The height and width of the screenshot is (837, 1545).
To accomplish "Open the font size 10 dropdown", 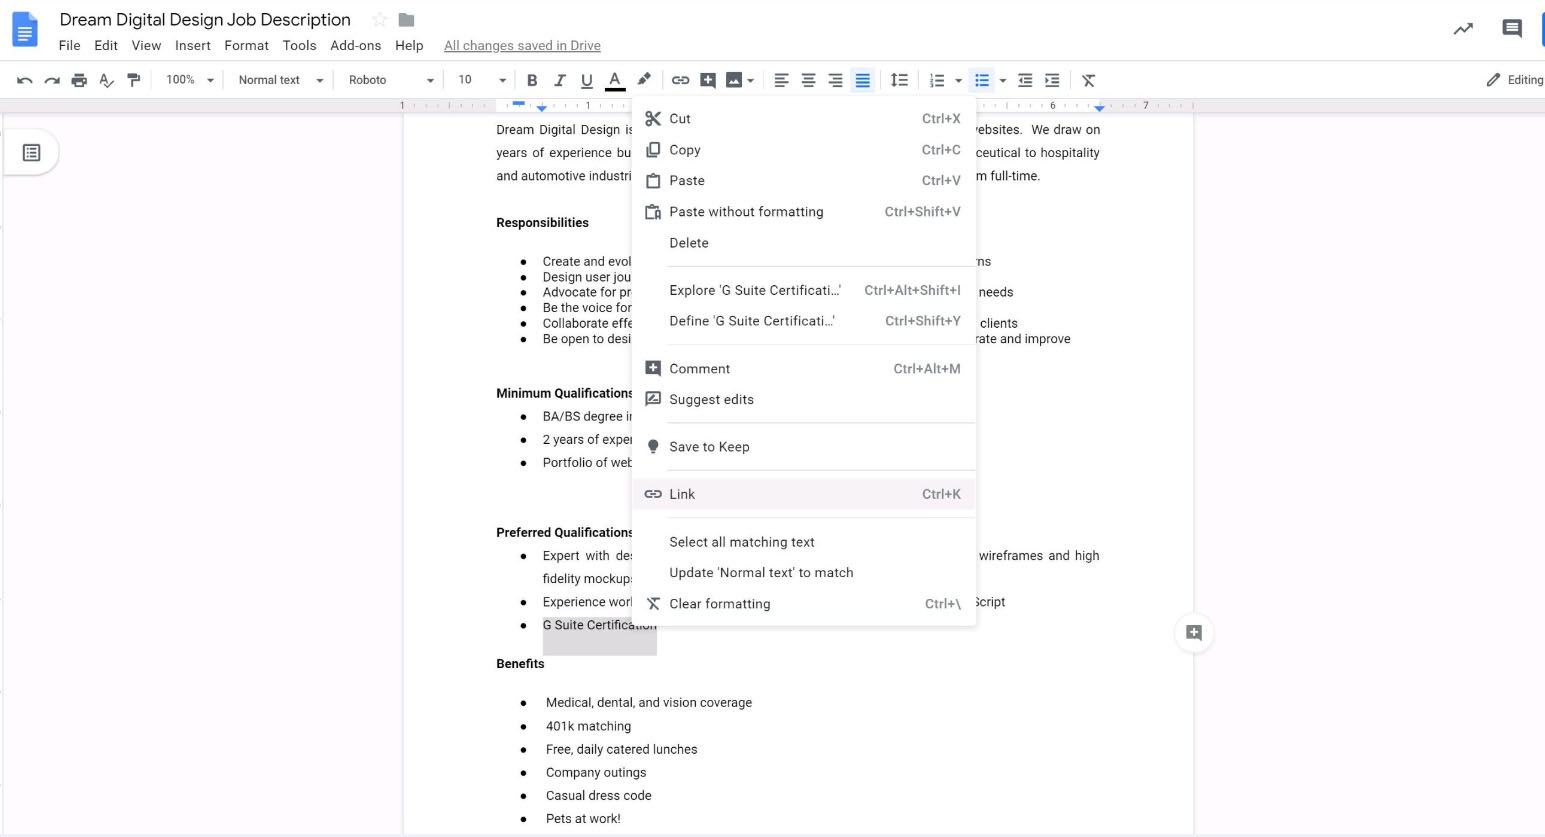I will pyautogui.click(x=482, y=80).
